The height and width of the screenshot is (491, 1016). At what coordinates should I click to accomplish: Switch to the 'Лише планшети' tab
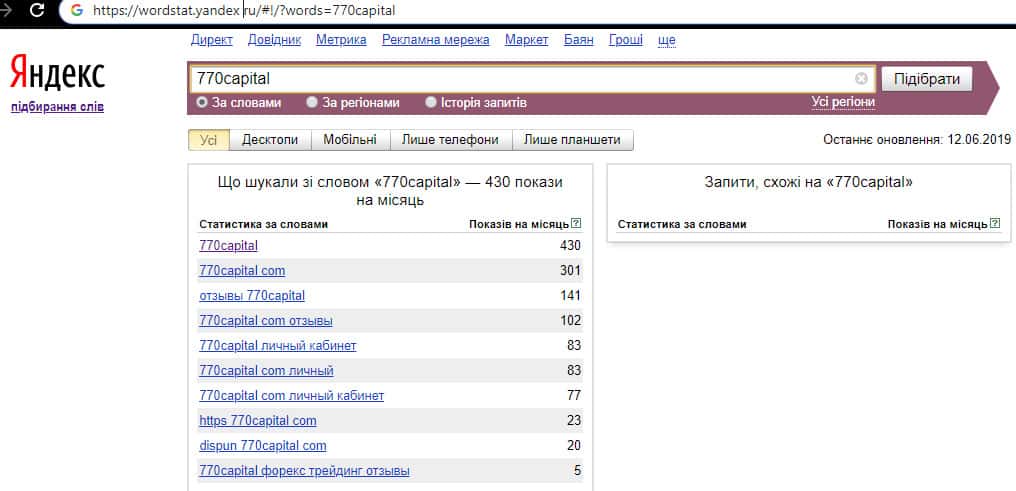[x=573, y=140]
